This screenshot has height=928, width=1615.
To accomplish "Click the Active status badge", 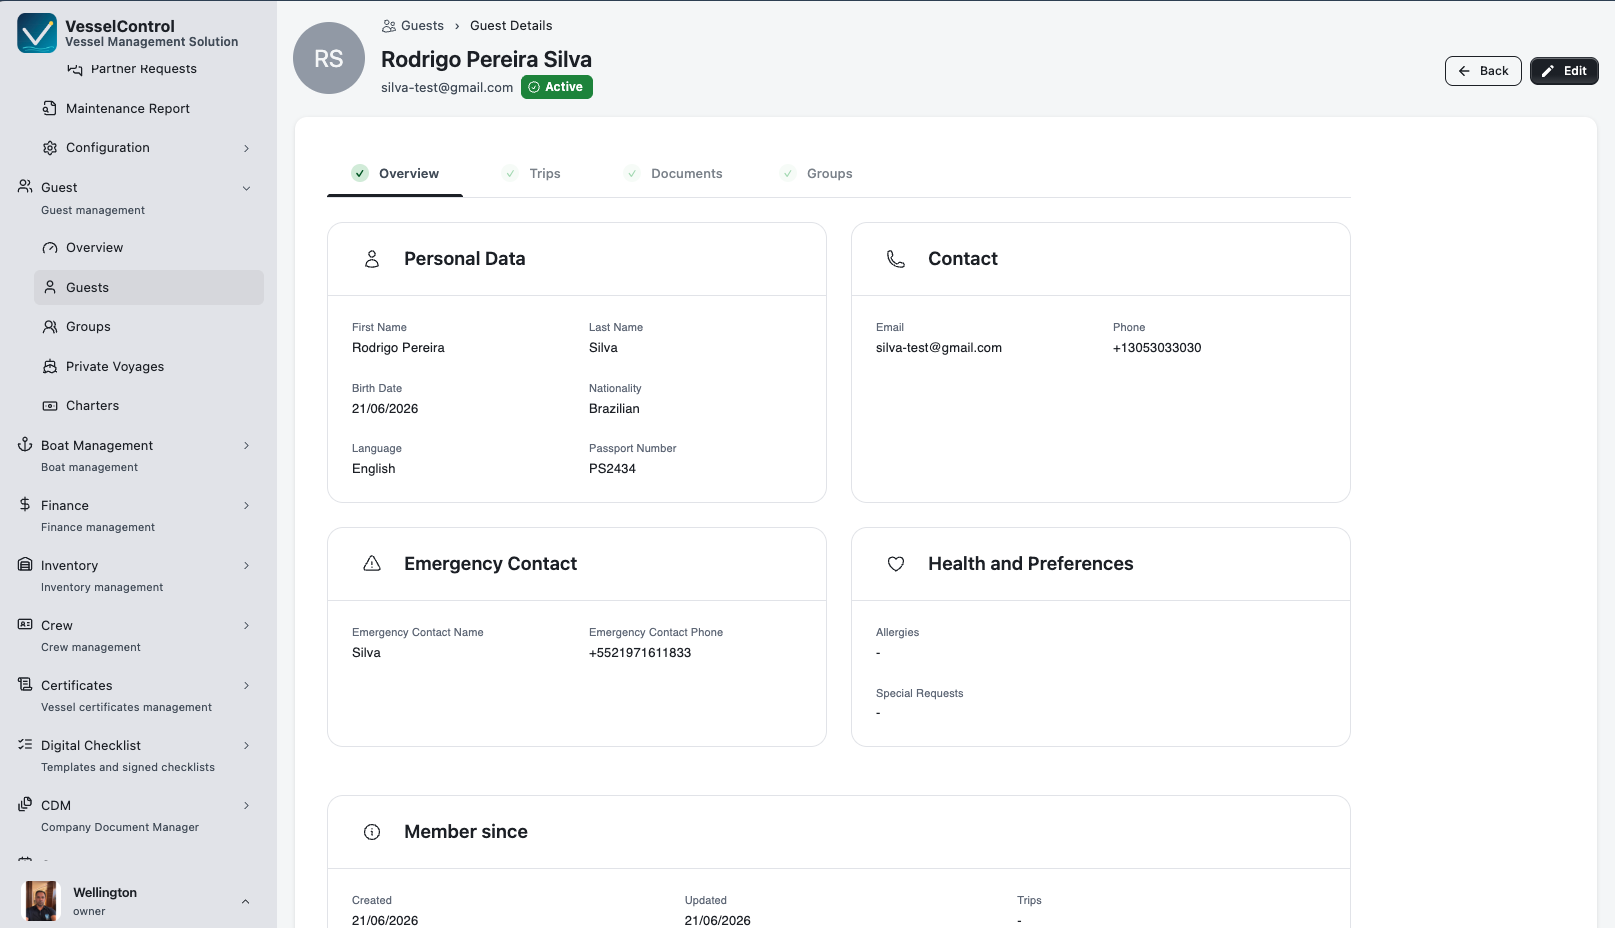I will pos(557,87).
